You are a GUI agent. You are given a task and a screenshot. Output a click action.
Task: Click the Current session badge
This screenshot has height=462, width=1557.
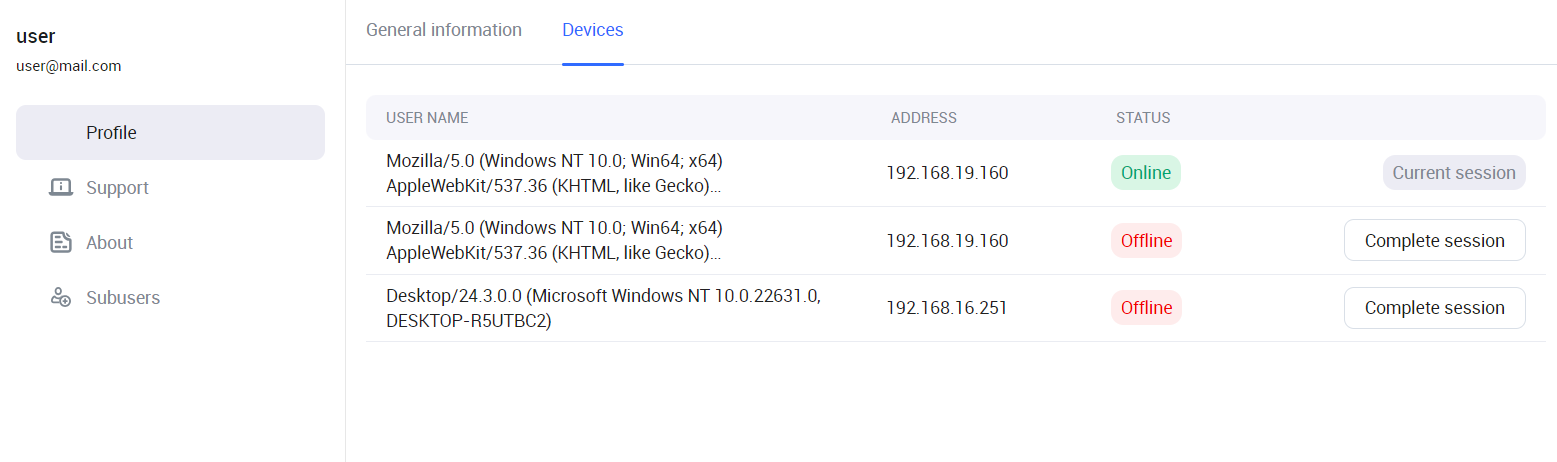1453,173
